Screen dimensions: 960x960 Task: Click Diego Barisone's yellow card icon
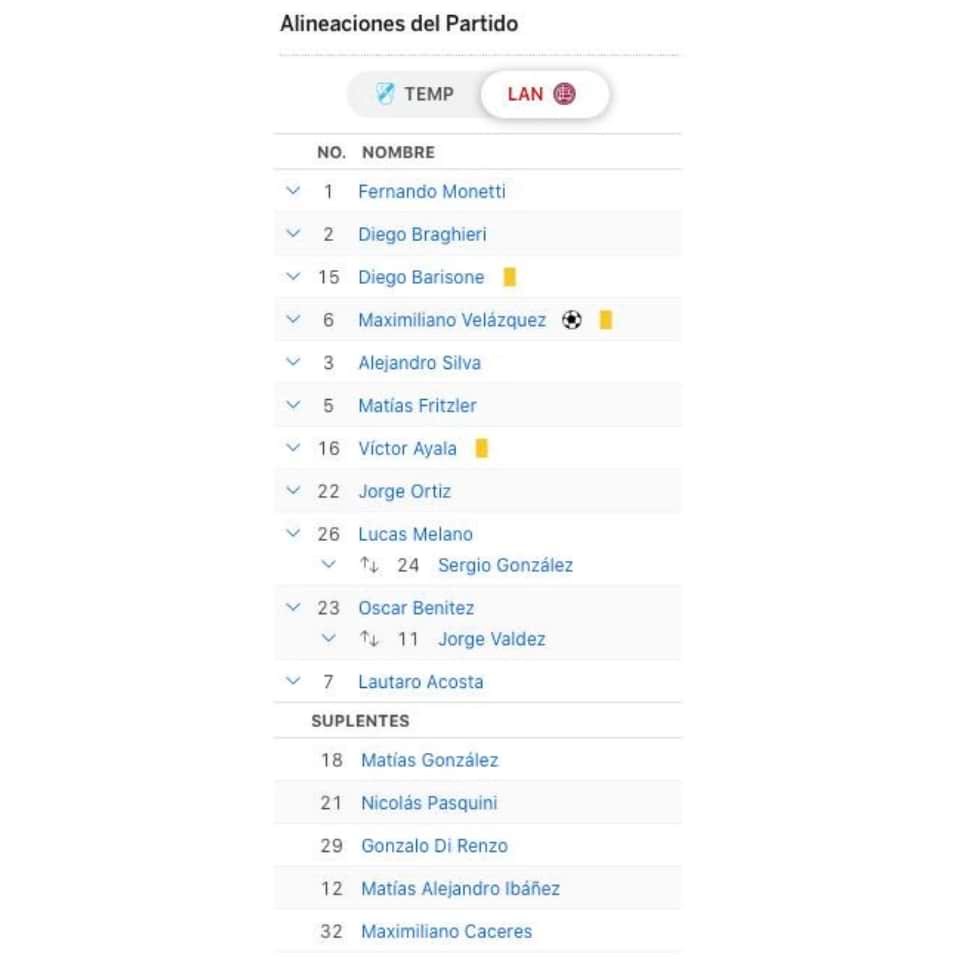pyautogui.click(x=509, y=277)
